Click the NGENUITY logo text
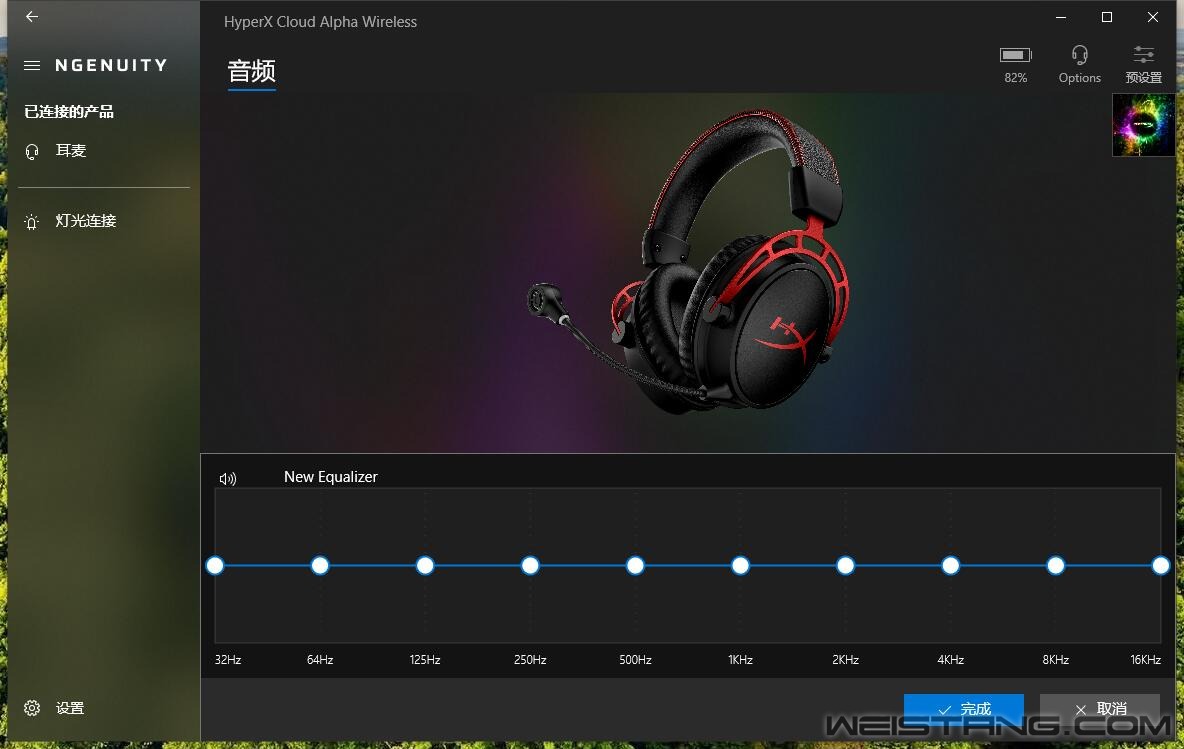 (x=111, y=66)
